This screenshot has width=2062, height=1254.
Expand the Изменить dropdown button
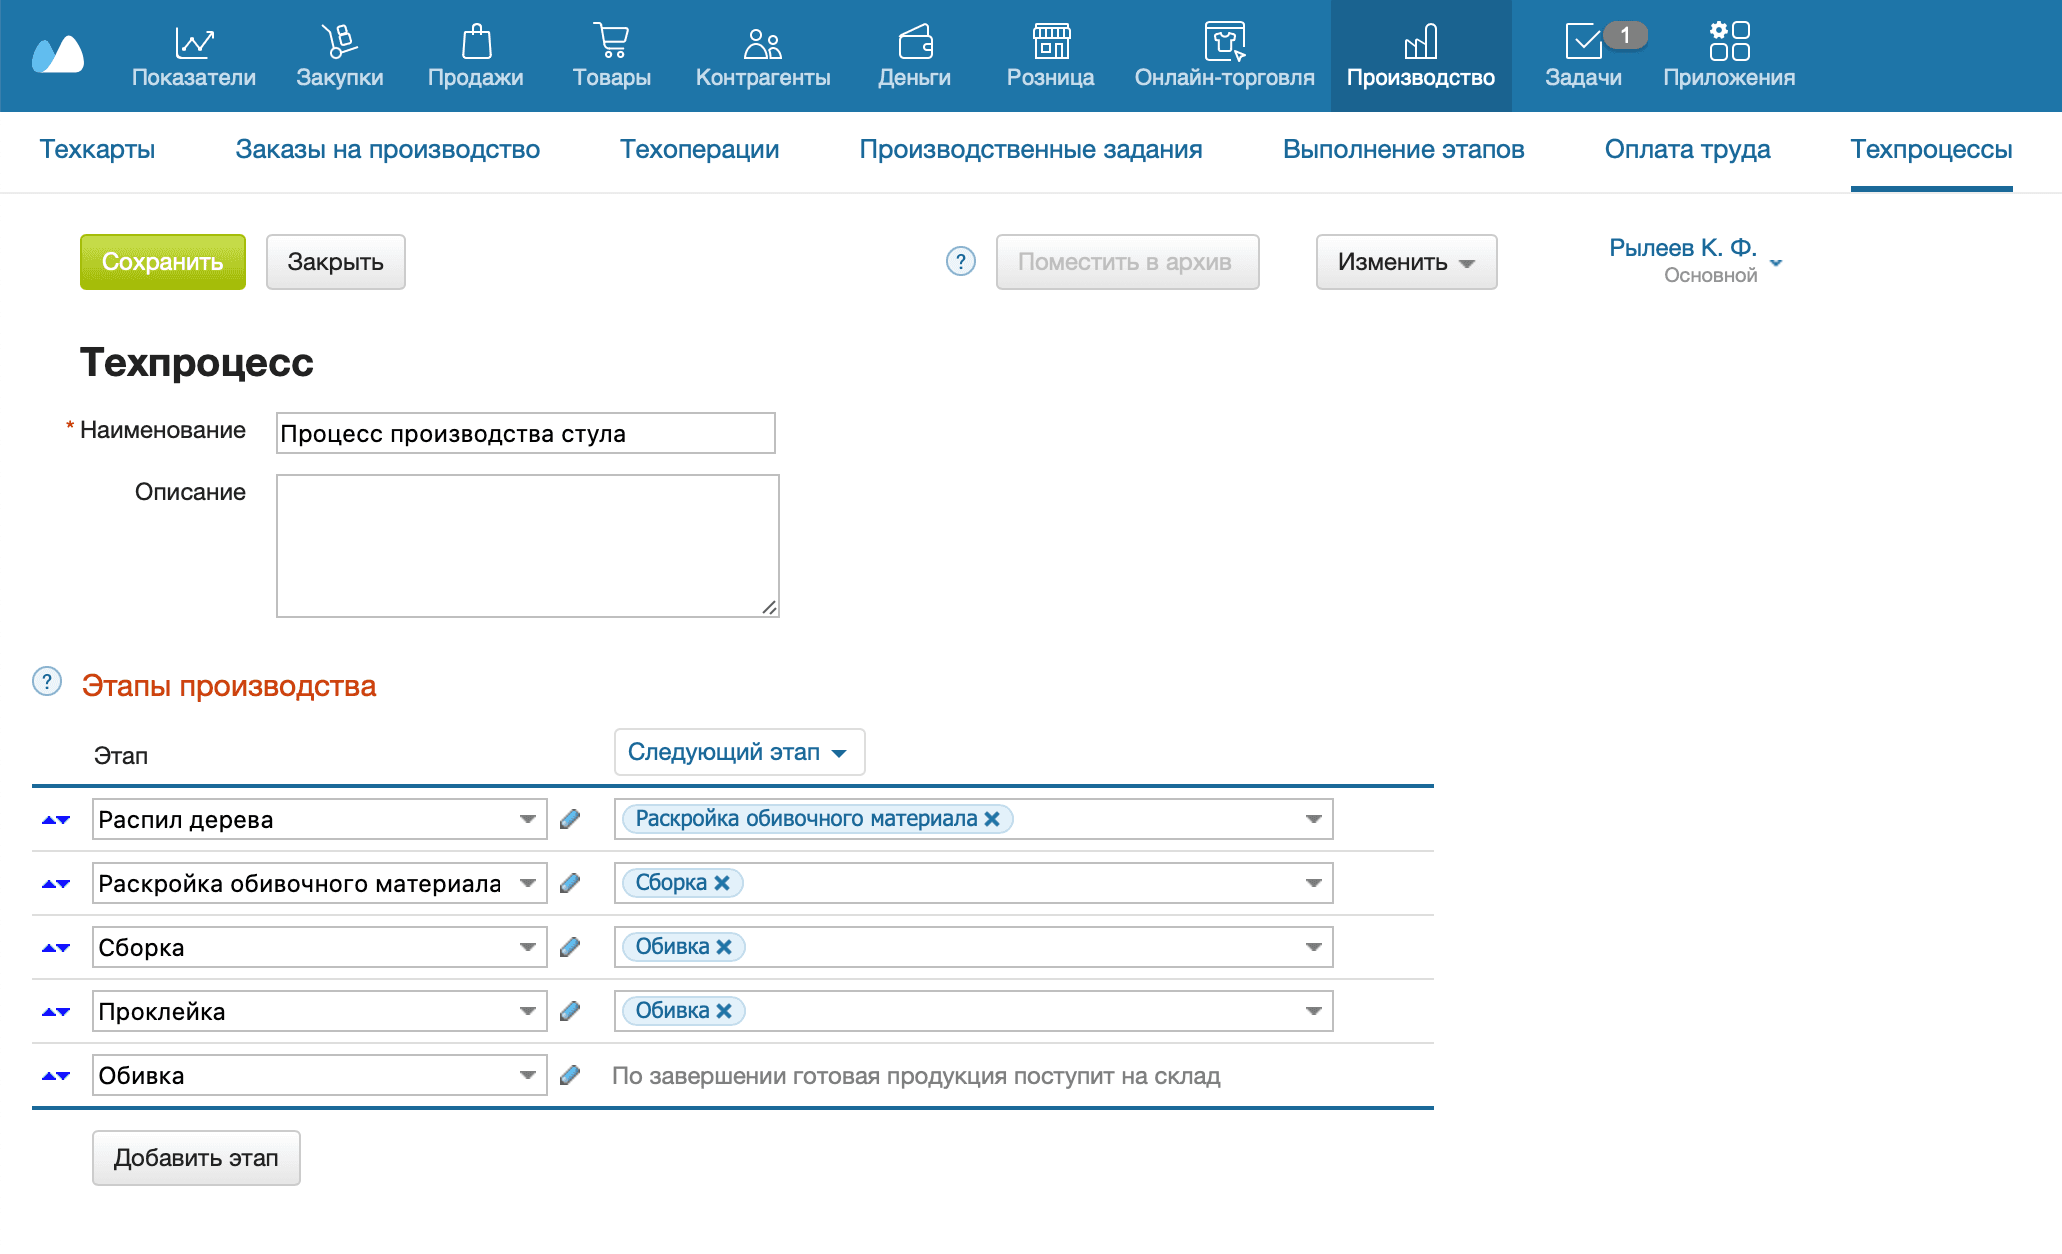(x=1406, y=262)
